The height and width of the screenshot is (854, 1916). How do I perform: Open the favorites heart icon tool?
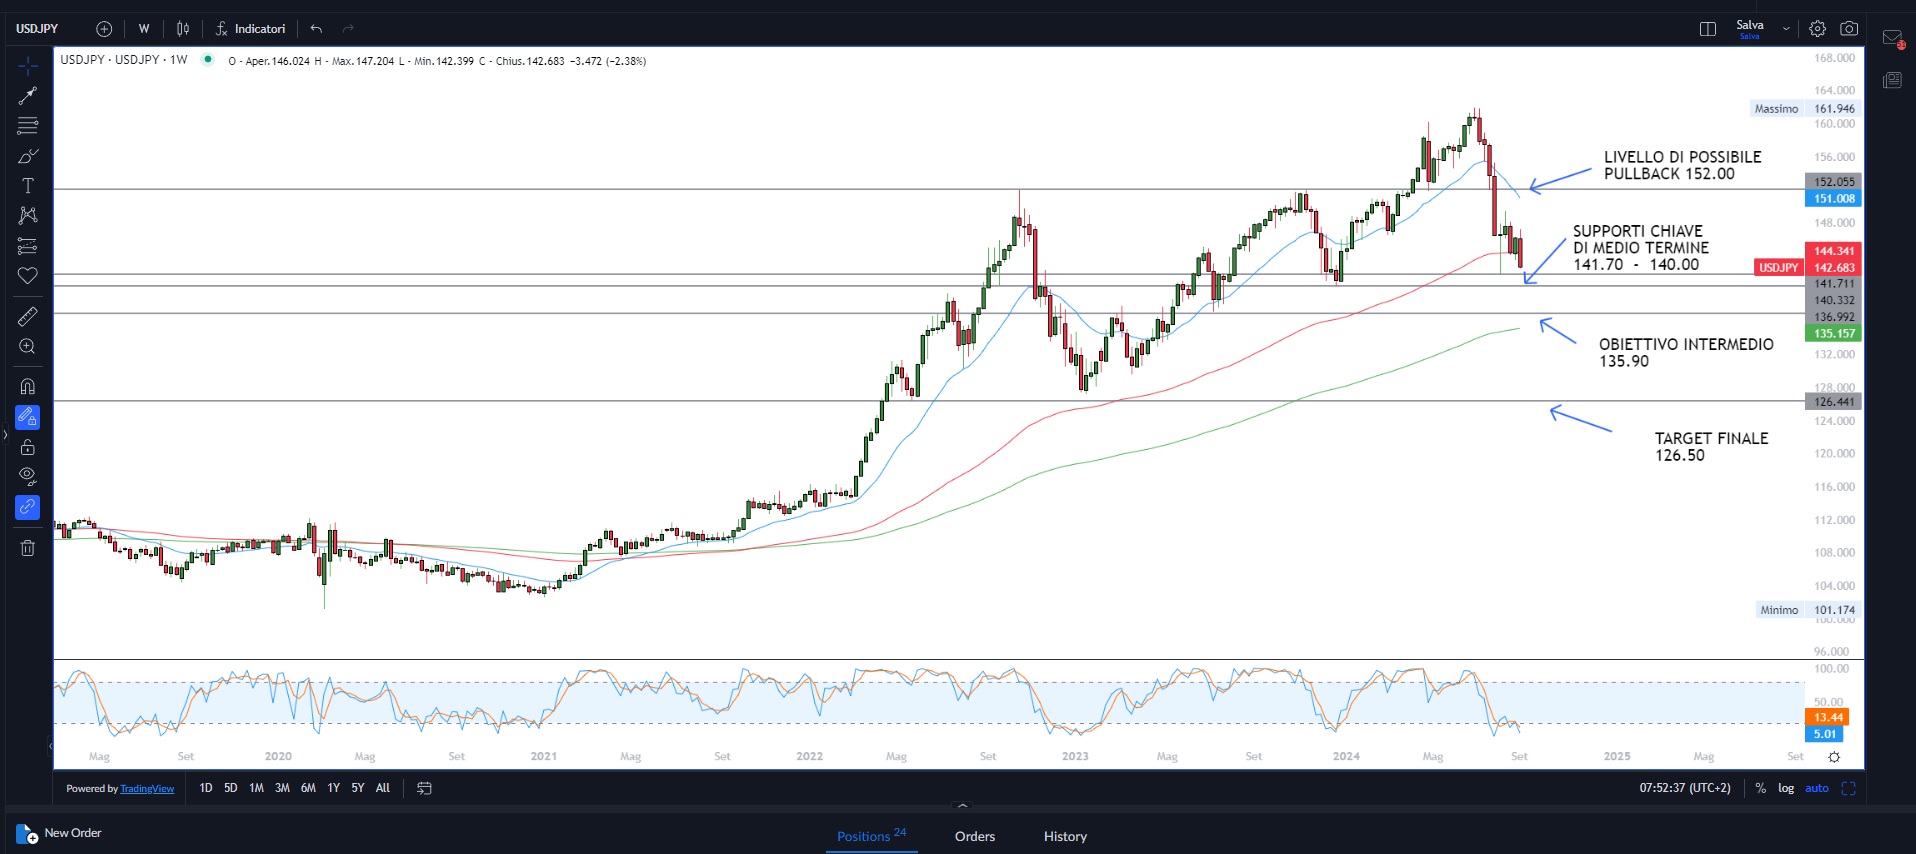pyautogui.click(x=28, y=276)
